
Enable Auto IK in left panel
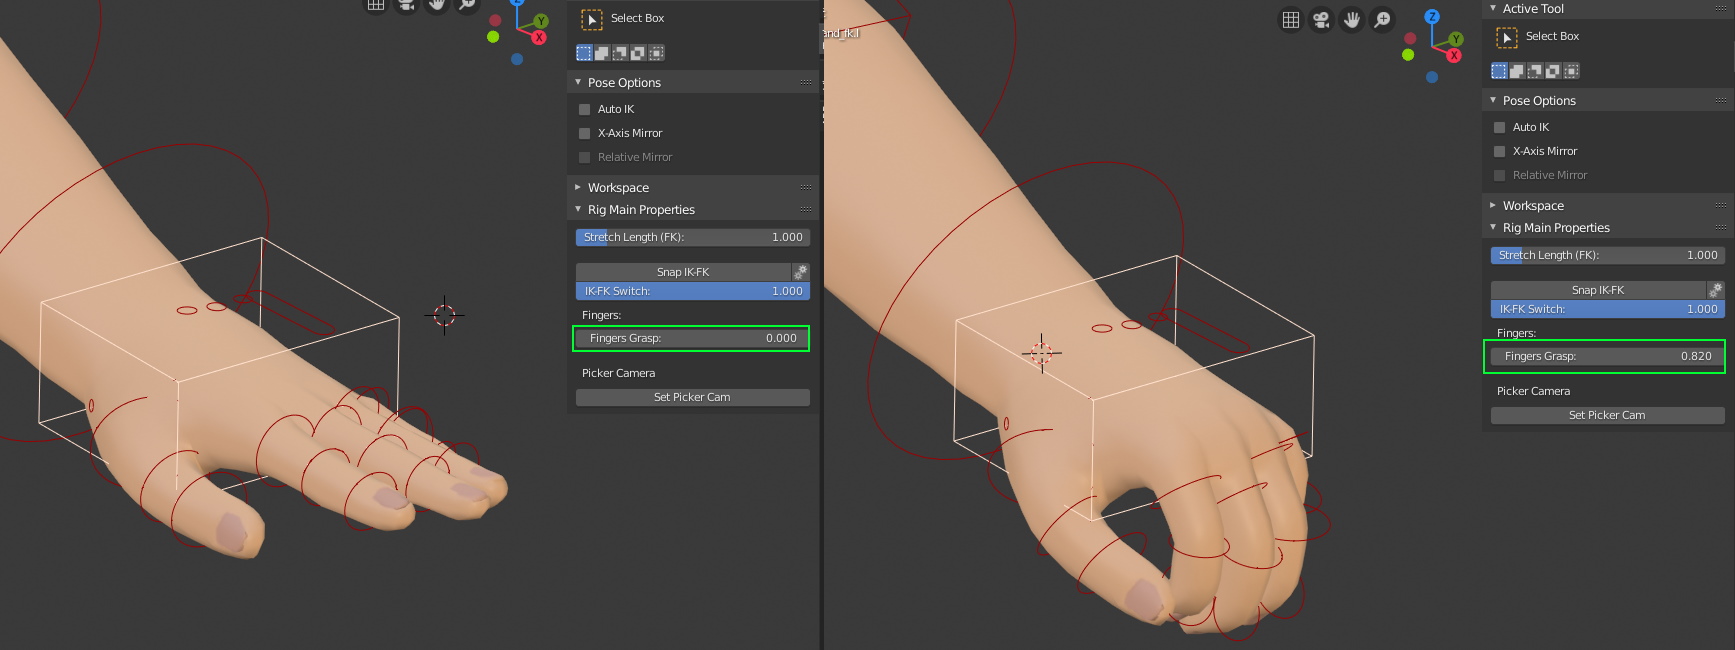coord(585,109)
